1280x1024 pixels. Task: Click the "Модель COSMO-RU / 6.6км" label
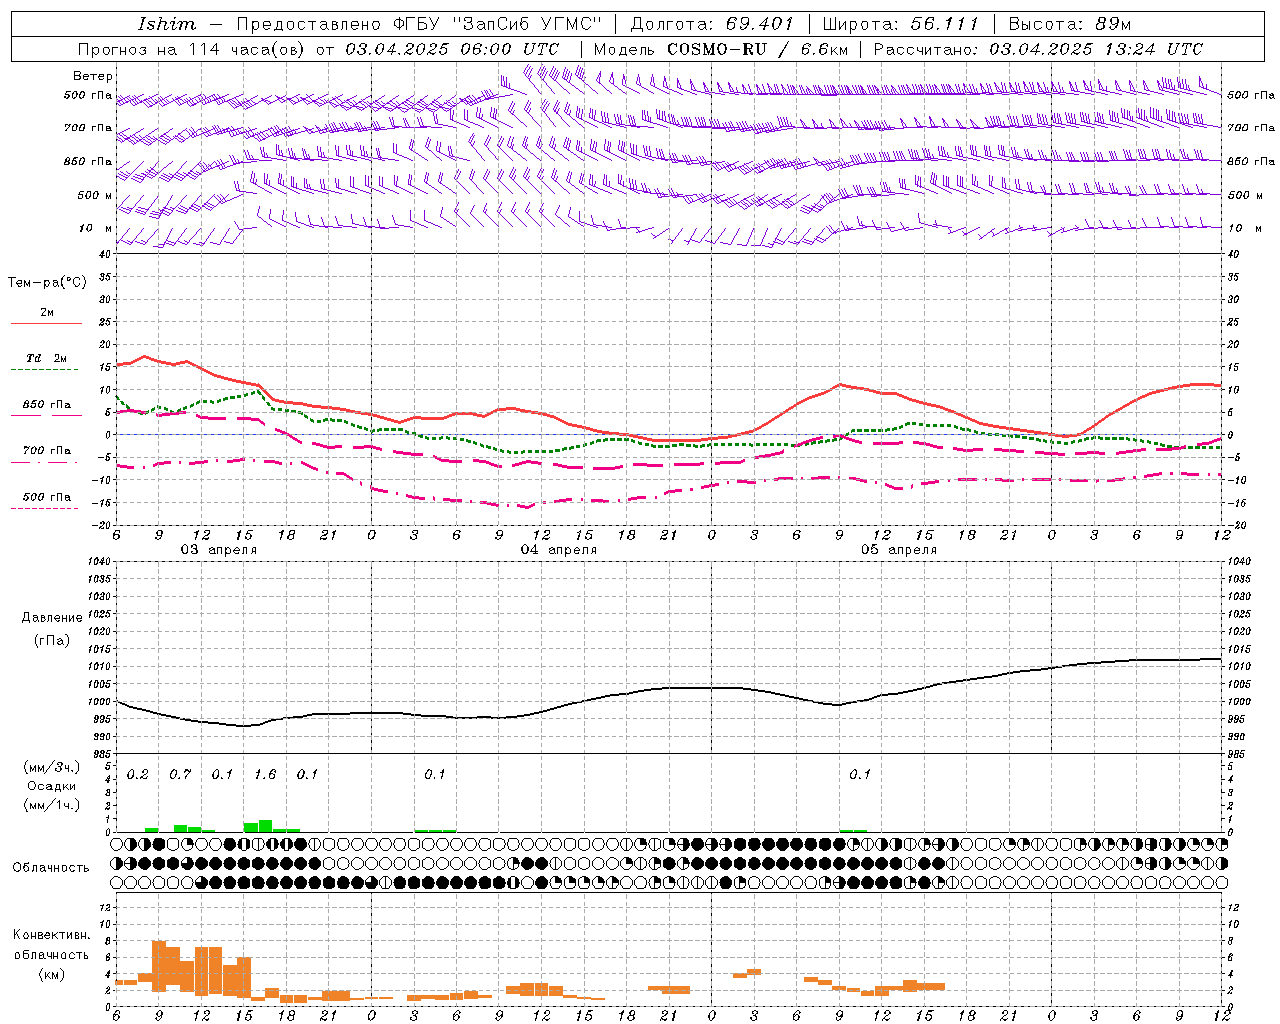[721, 49]
